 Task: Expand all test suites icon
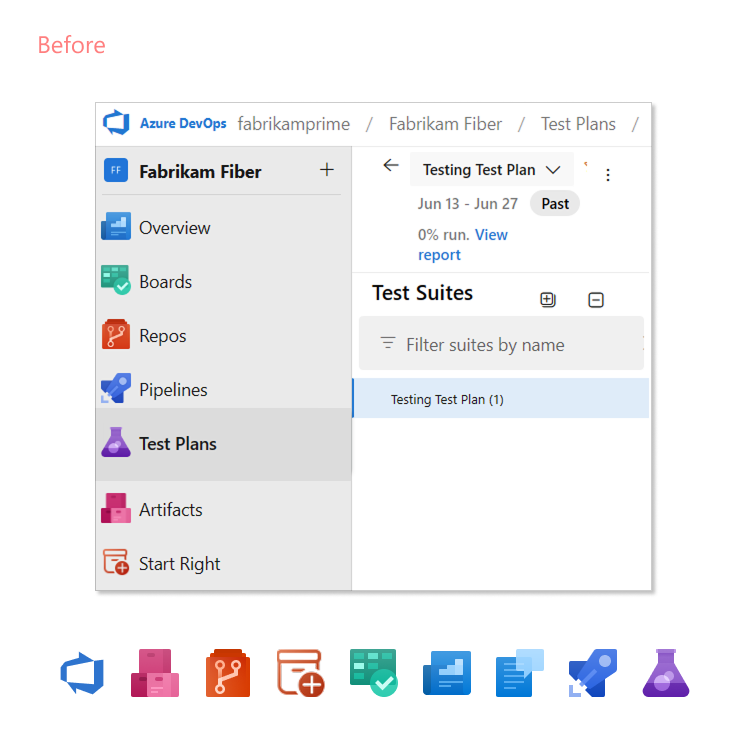[x=548, y=300]
